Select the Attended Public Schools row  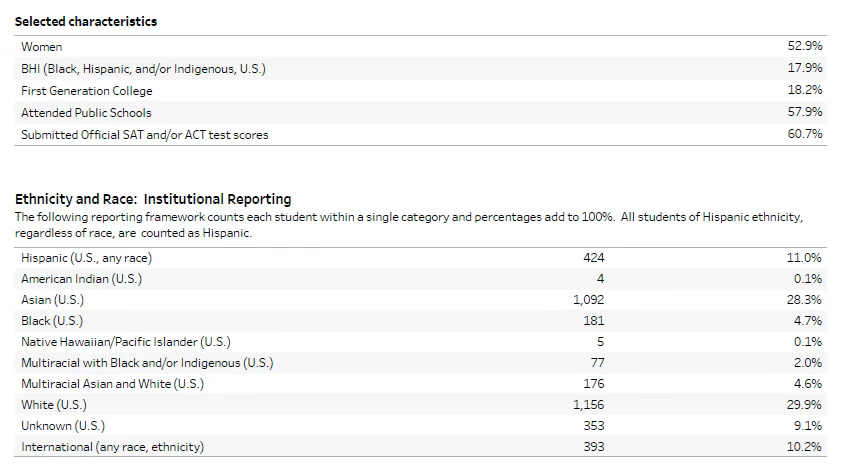[86, 113]
